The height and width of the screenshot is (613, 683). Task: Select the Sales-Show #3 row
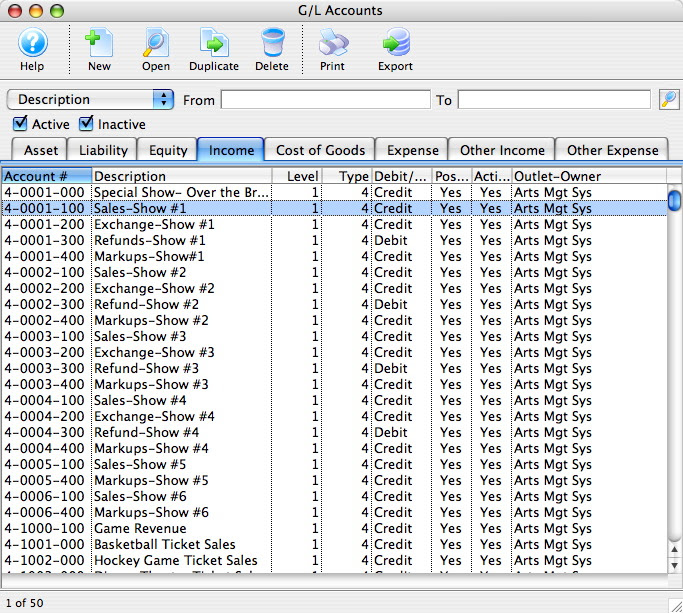coord(334,336)
